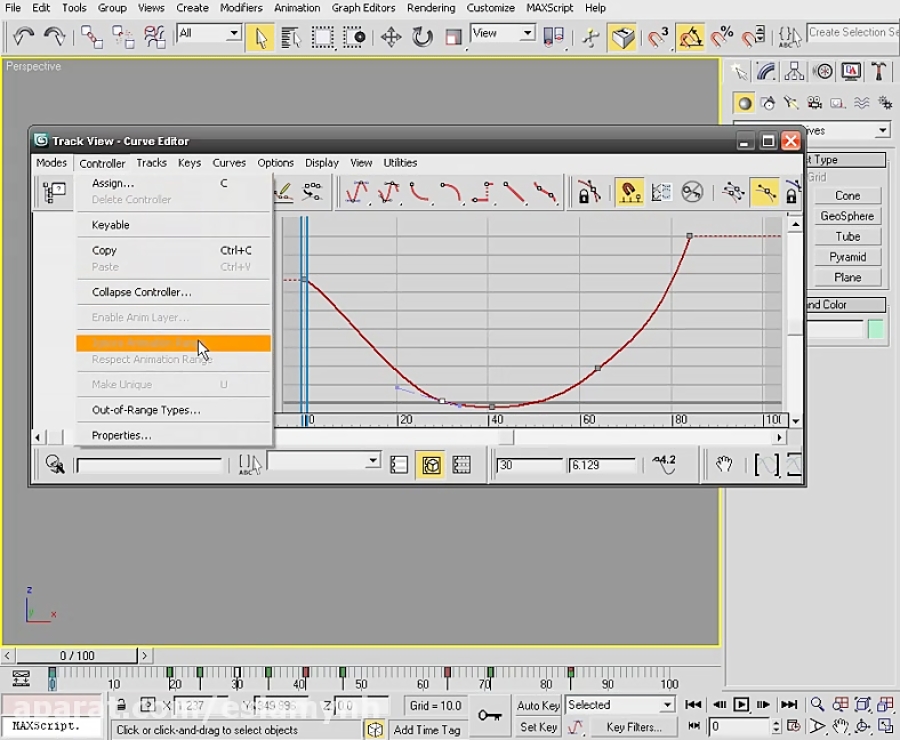Open the Render Setup teapot icon
Image resolution: width=900 pixels, height=740 pixels.
click(624, 36)
